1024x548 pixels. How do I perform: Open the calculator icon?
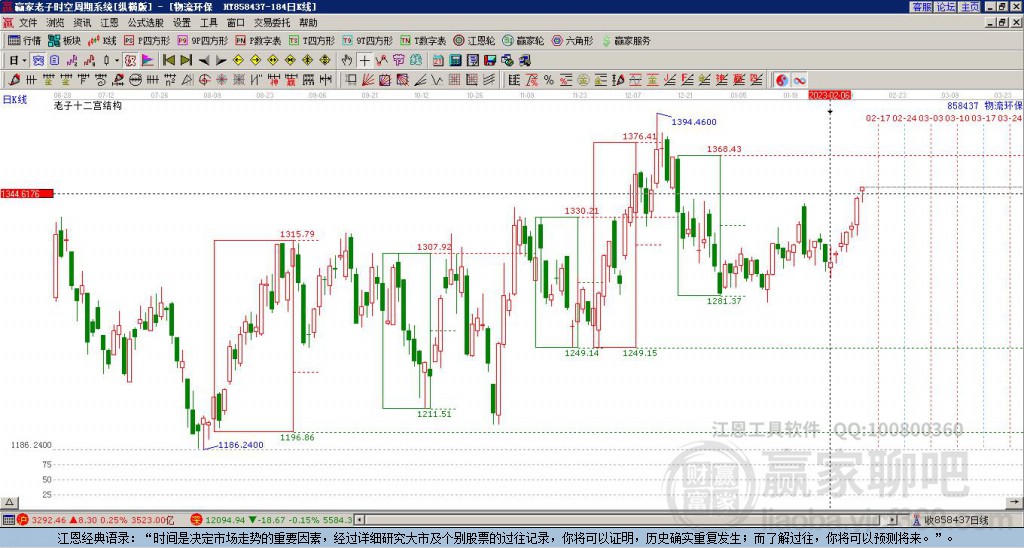pos(455,61)
